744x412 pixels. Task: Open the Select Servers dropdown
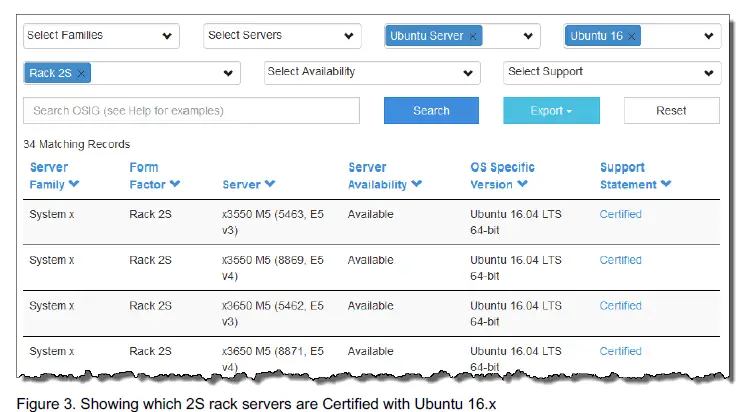point(282,36)
